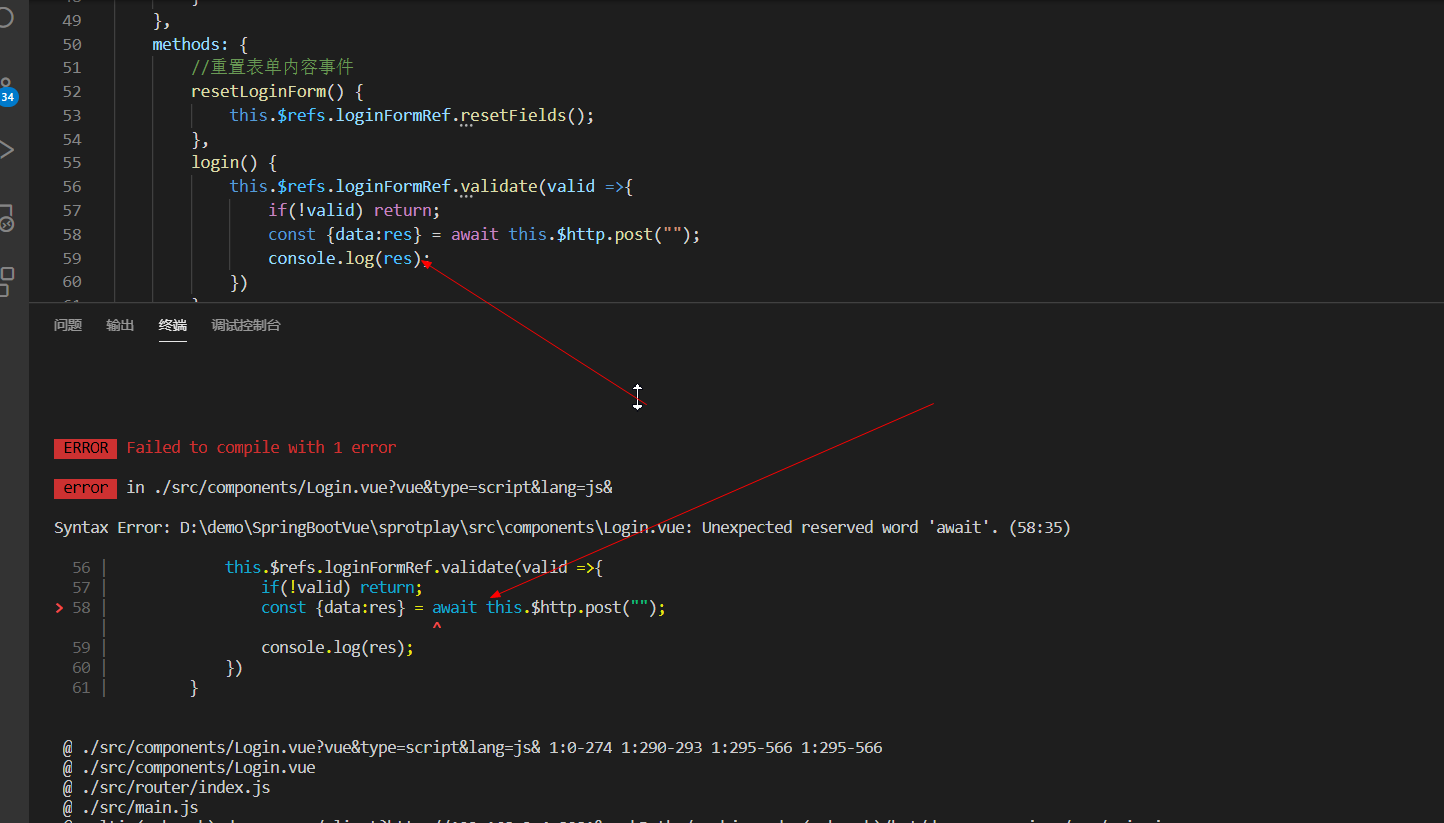Click 'Failed to compile with 1 error' message

pyautogui.click(x=261, y=448)
